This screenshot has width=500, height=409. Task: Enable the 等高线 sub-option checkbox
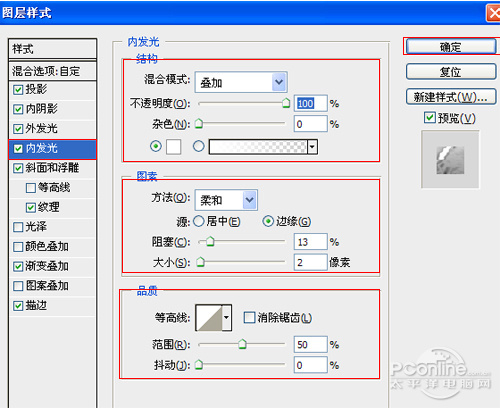point(31,188)
